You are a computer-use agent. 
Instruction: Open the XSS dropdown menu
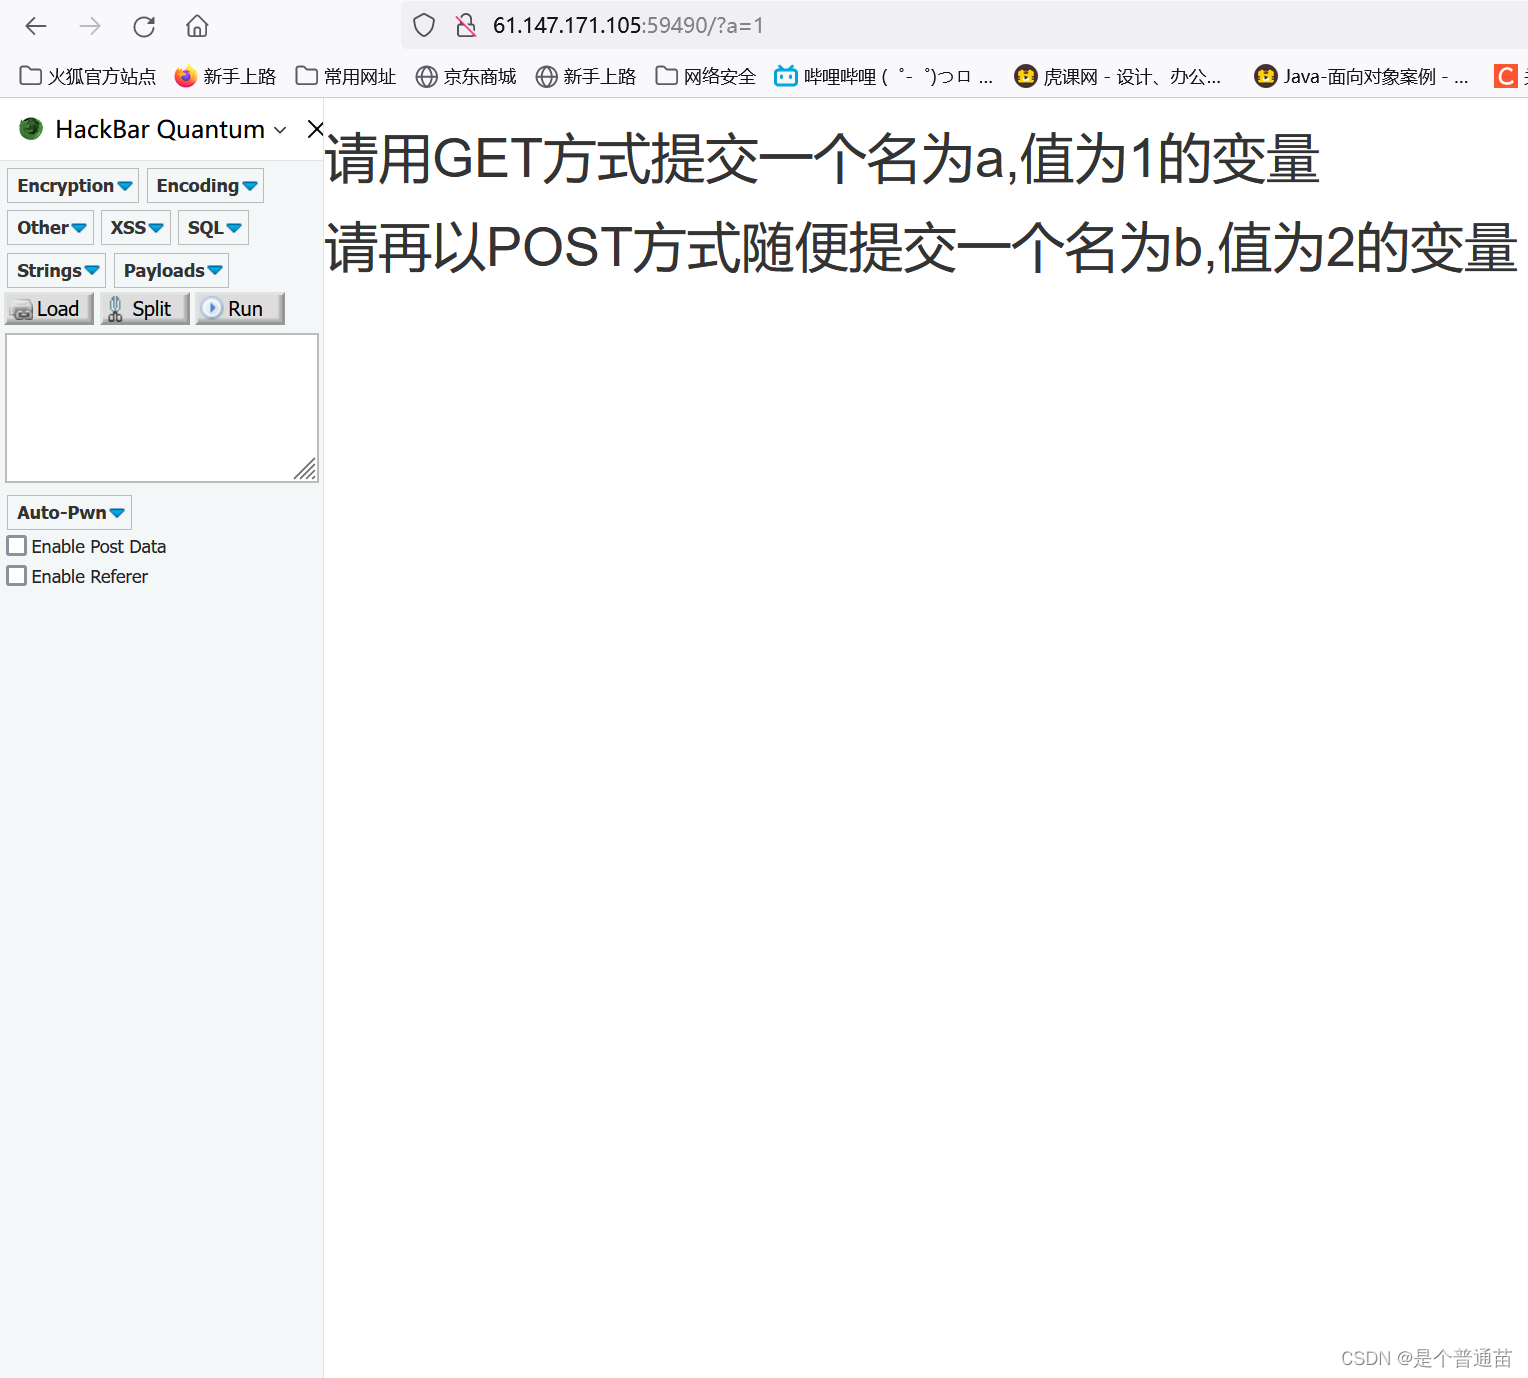click(x=136, y=228)
